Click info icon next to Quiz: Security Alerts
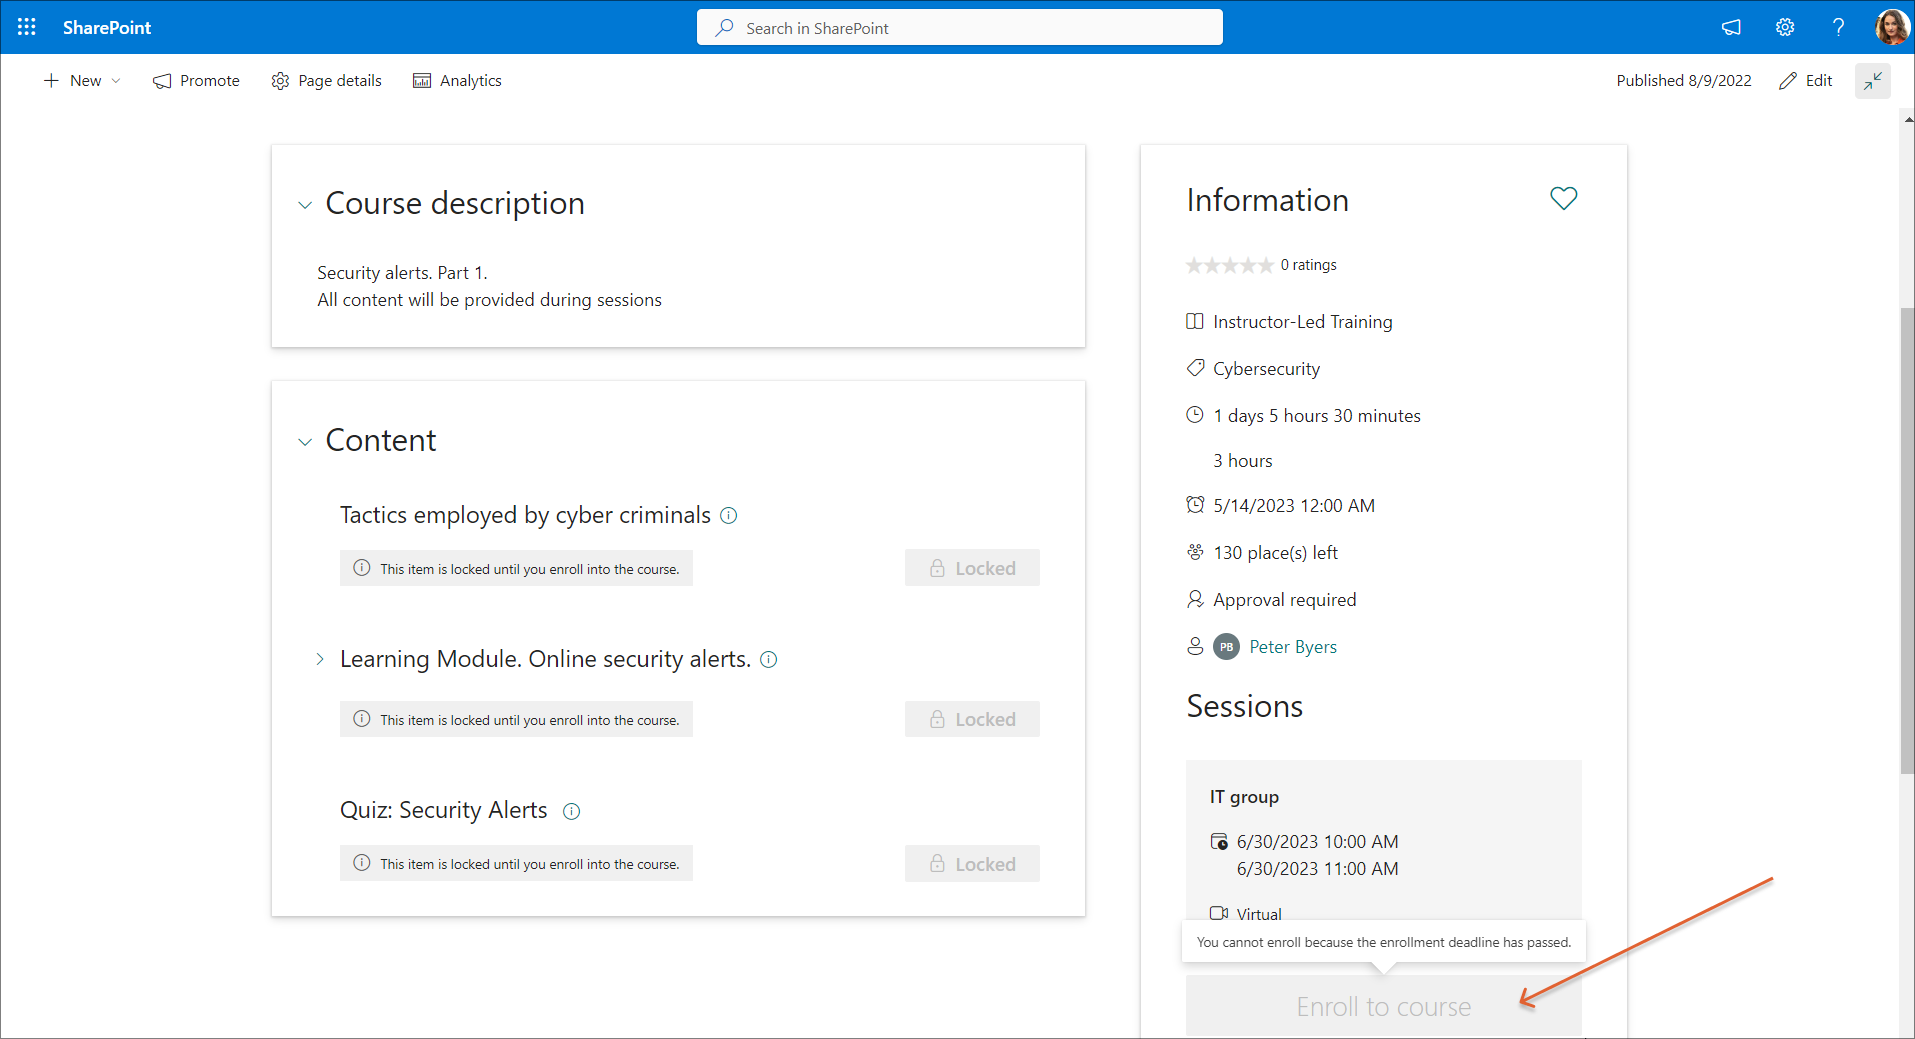Screen dimensions: 1915x1039 pyautogui.click(x=572, y=811)
